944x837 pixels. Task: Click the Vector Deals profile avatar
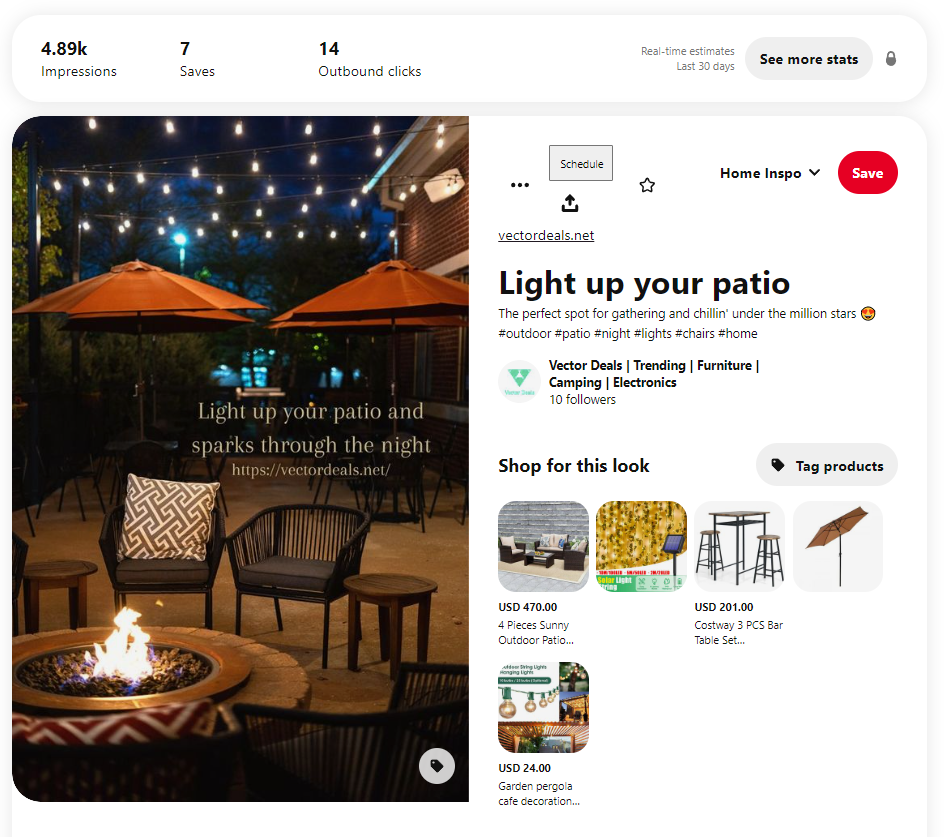coord(519,381)
